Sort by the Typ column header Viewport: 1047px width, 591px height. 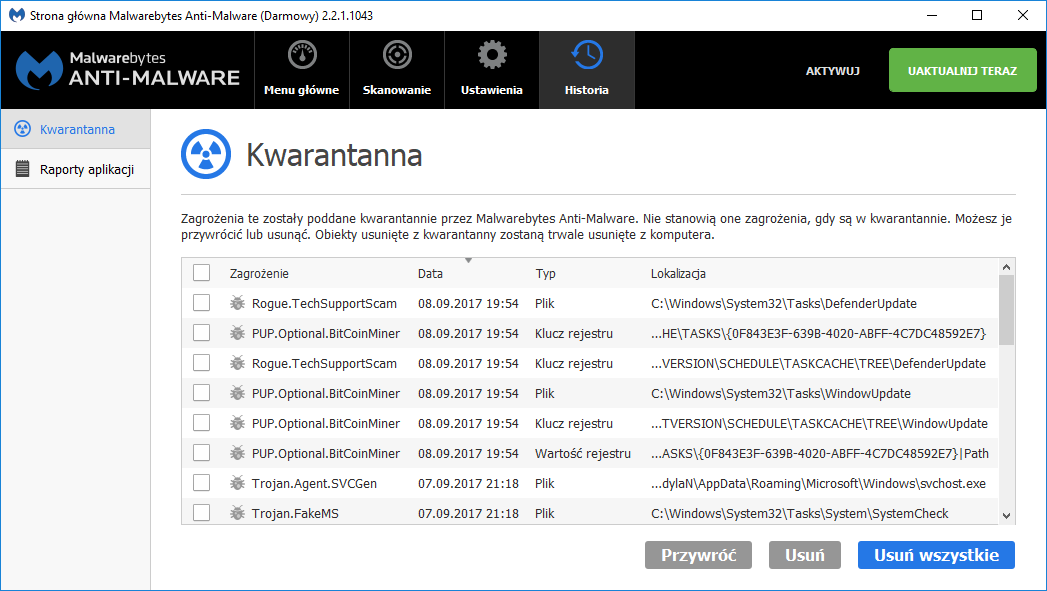click(x=546, y=273)
